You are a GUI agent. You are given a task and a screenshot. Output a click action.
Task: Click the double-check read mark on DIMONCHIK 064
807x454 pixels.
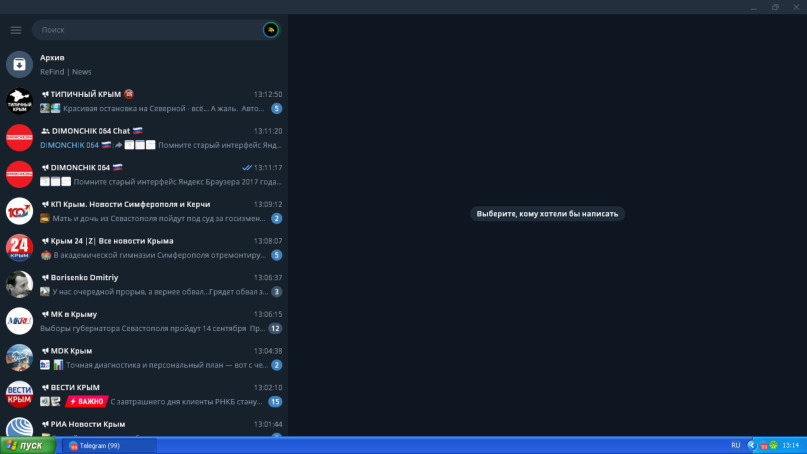pyautogui.click(x=247, y=168)
